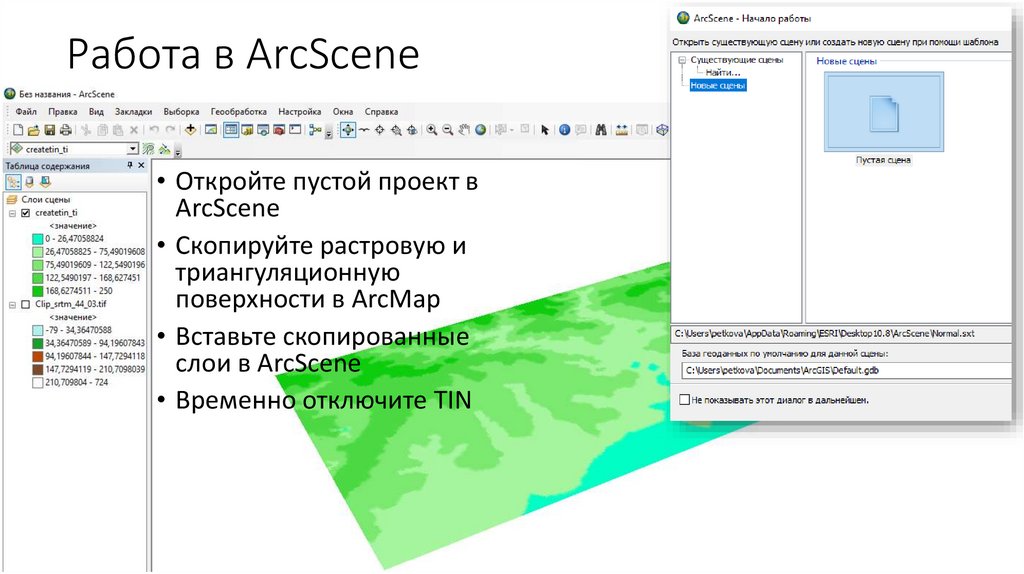Collapse the Clip_srtm_44_03.tif tree node
This screenshot has width=1024, height=574.
12,305
